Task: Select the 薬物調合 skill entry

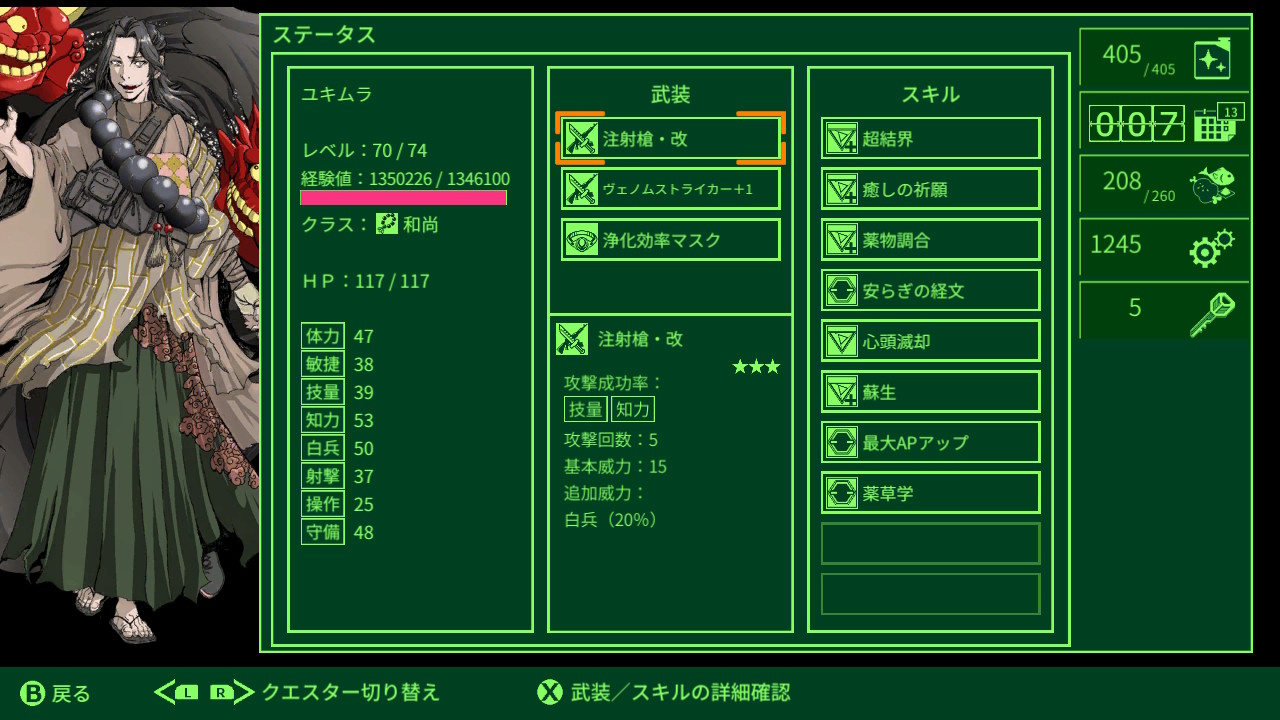Action: 931,240
